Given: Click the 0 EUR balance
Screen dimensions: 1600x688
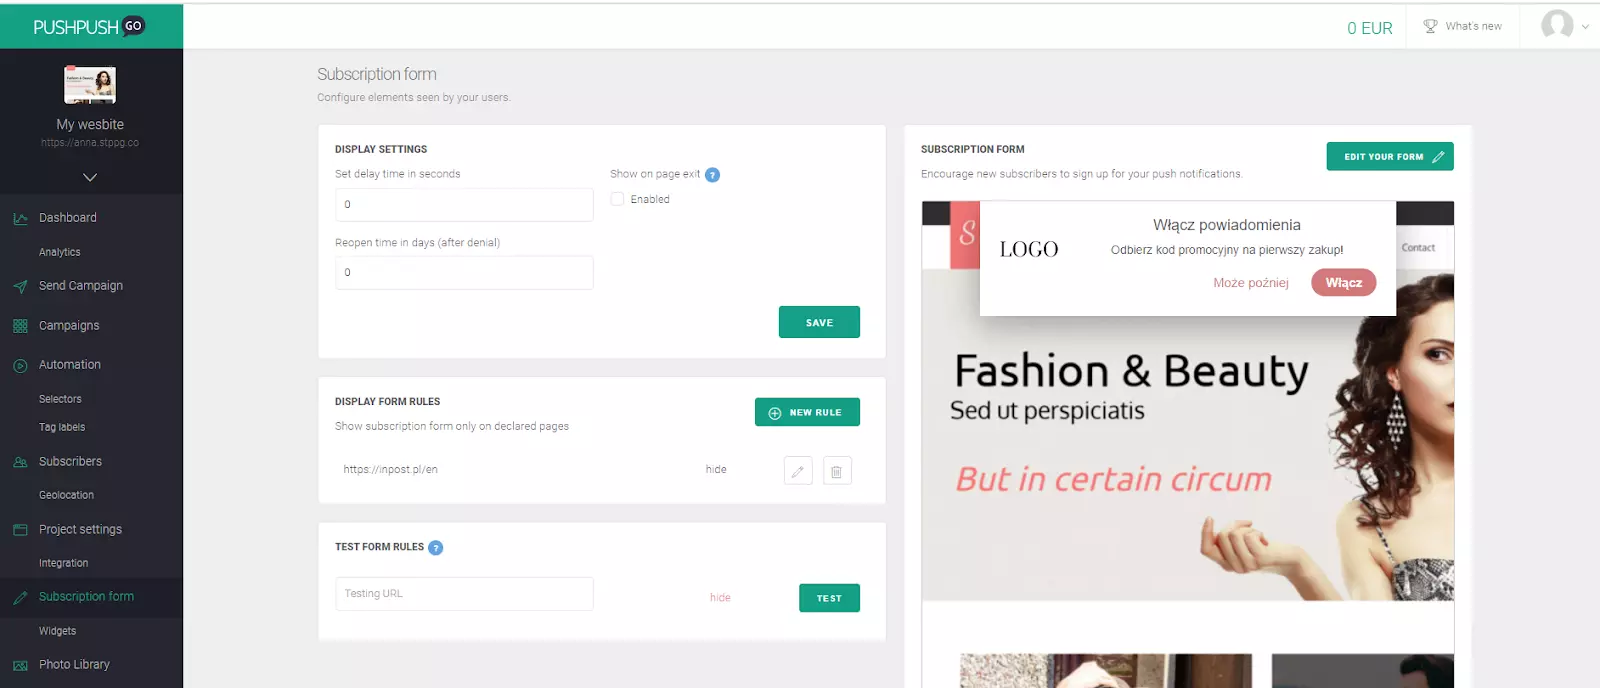Looking at the screenshot, I should pyautogui.click(x=1369, y=28).
